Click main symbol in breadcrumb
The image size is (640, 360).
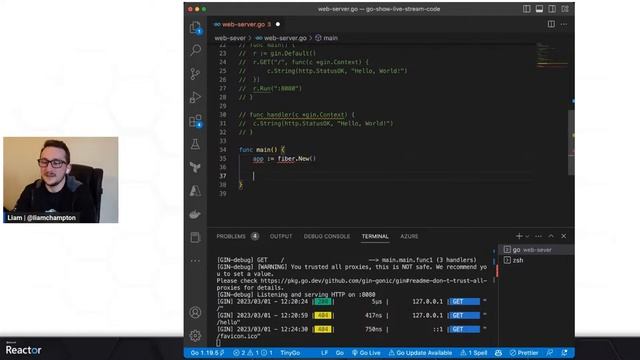(x=326, y=38)
